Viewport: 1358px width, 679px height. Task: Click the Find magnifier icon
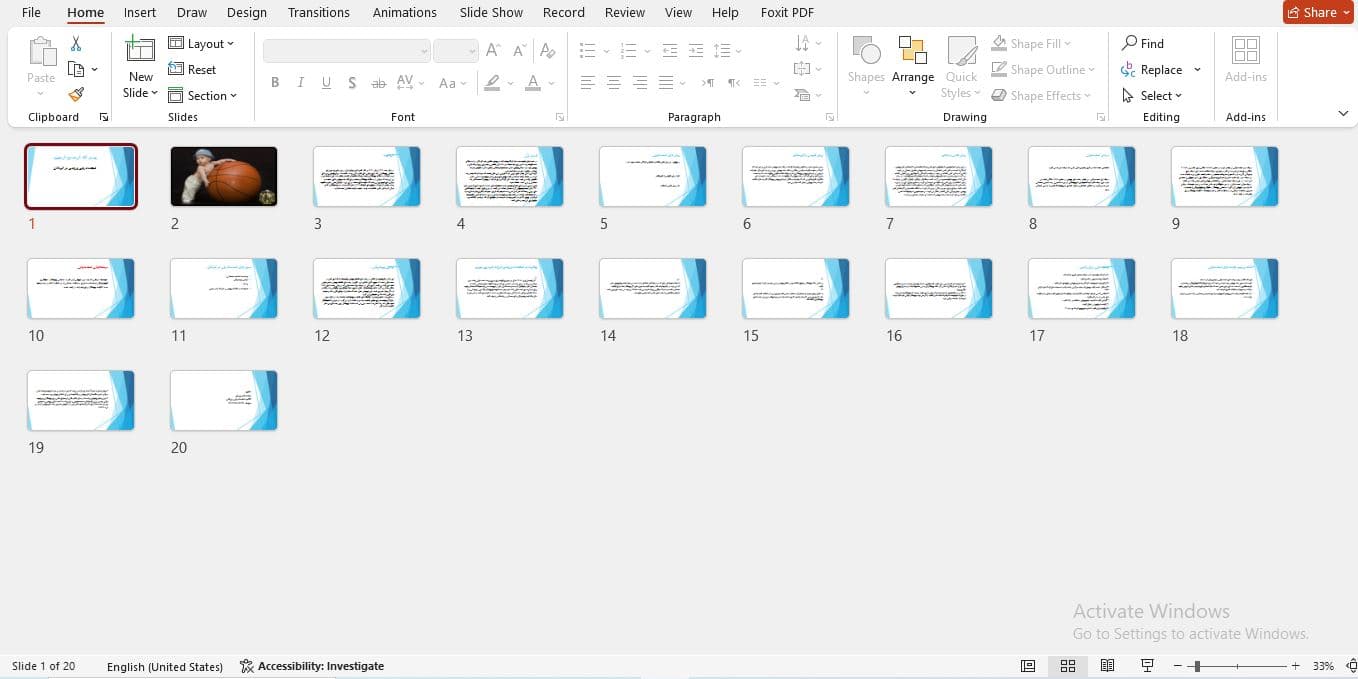[x=1129, y=43]
